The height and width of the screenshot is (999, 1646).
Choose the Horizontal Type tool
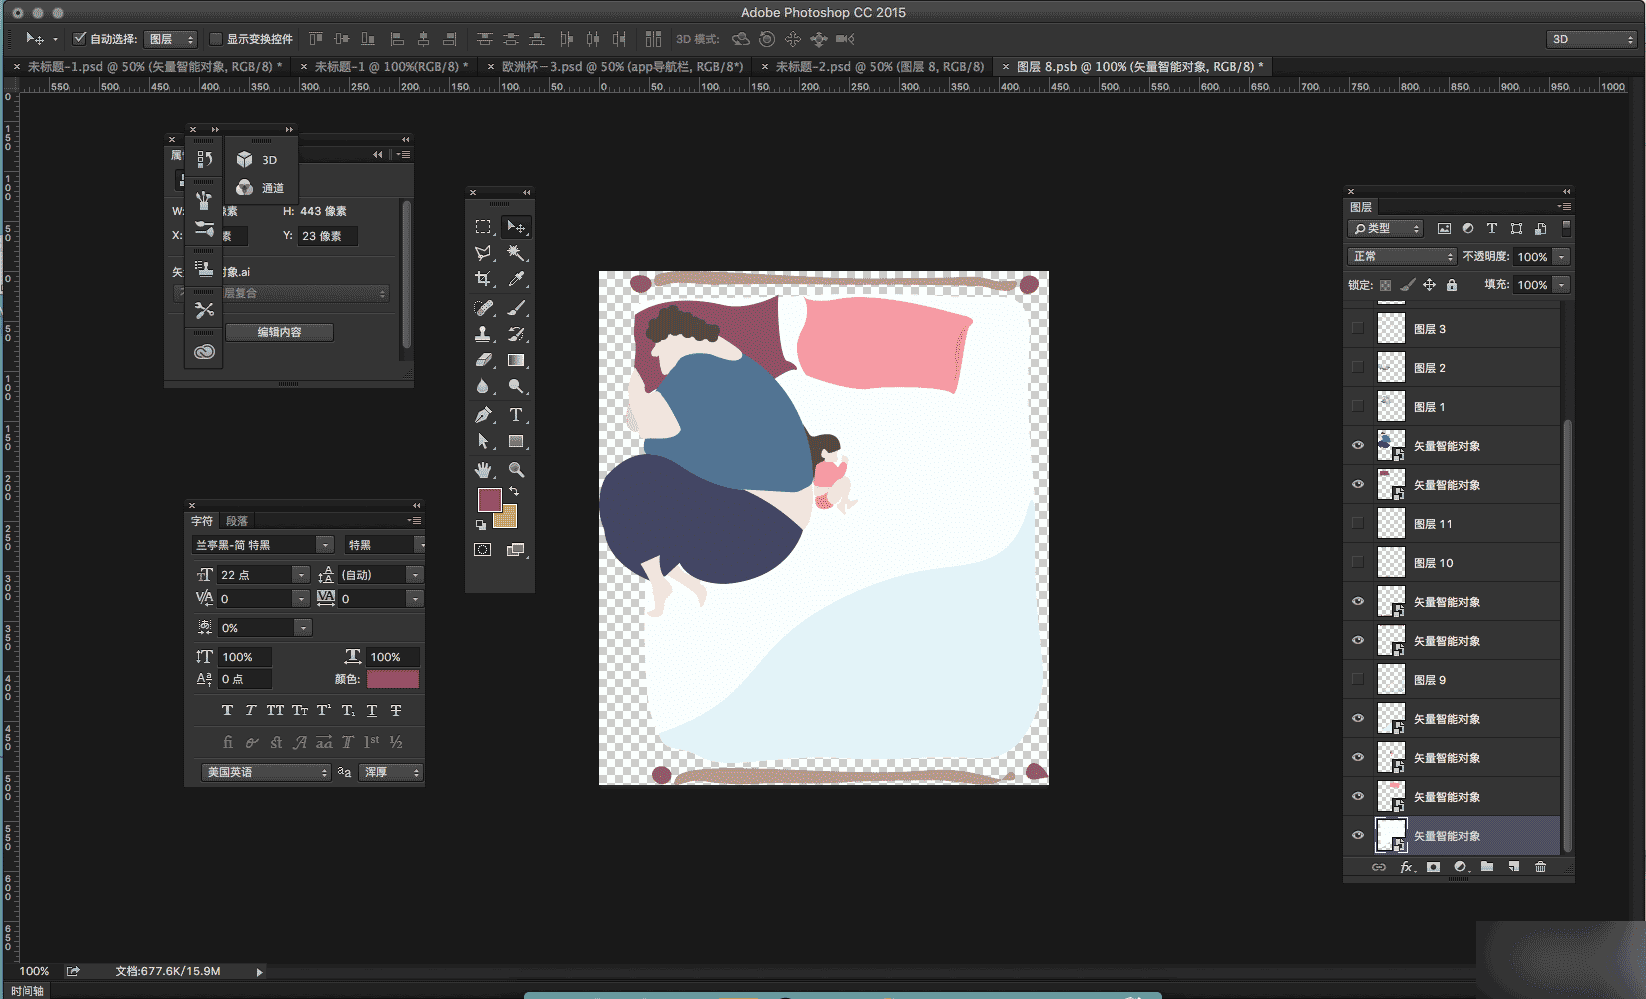[516, 415]
